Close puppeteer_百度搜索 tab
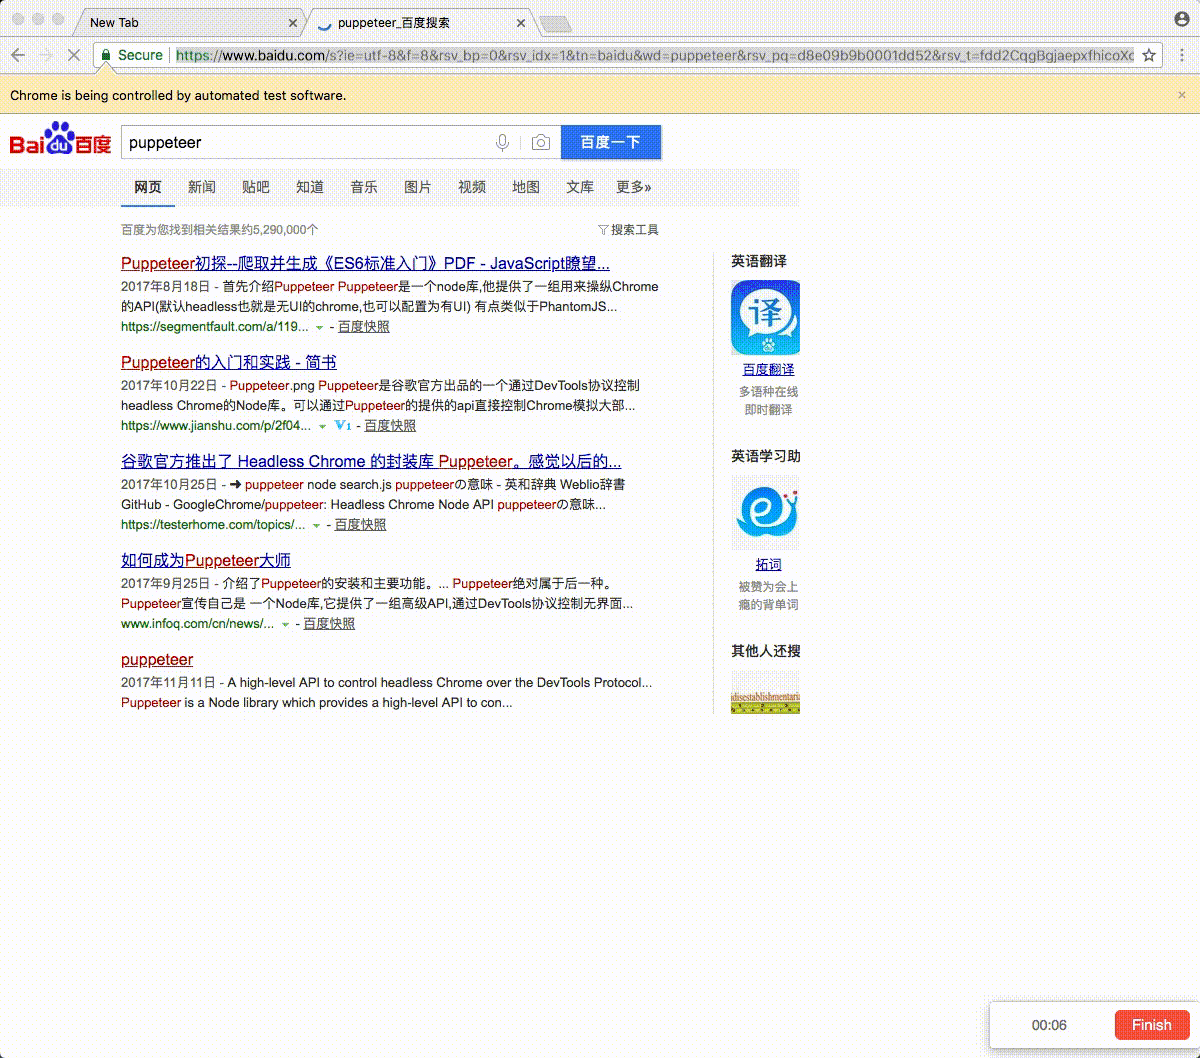Image resolution: width=1200 pixels, height=1058 pixels. 521,23
